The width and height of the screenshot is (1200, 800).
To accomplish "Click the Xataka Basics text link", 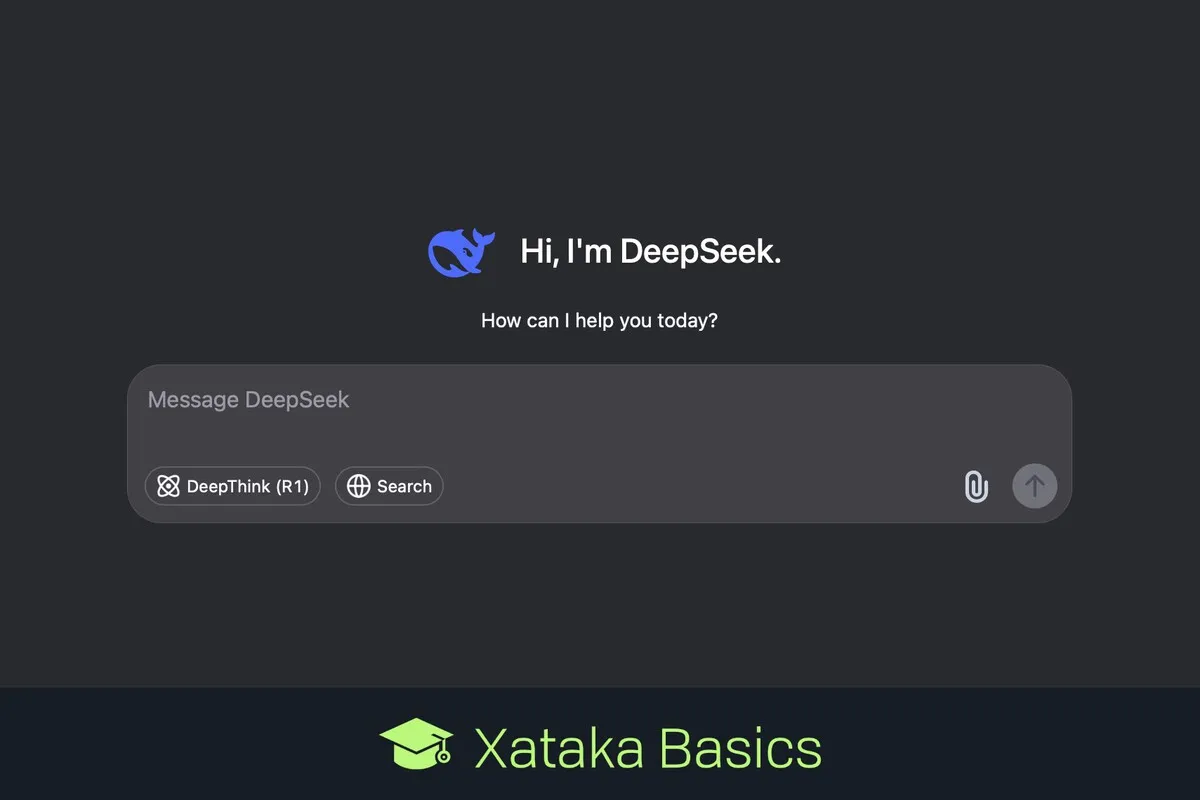I will (645, 745).
